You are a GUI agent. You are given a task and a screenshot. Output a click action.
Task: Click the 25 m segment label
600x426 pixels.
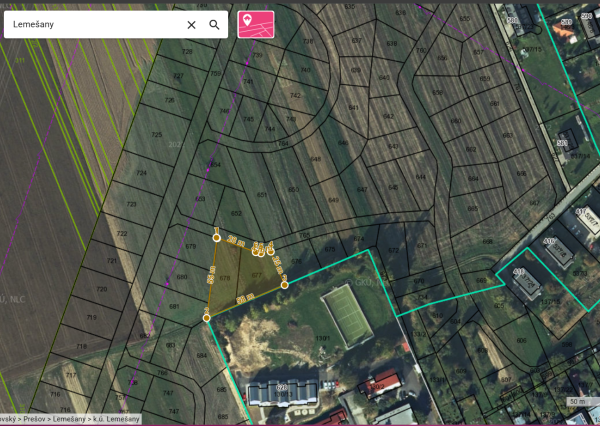pos(278,265)
